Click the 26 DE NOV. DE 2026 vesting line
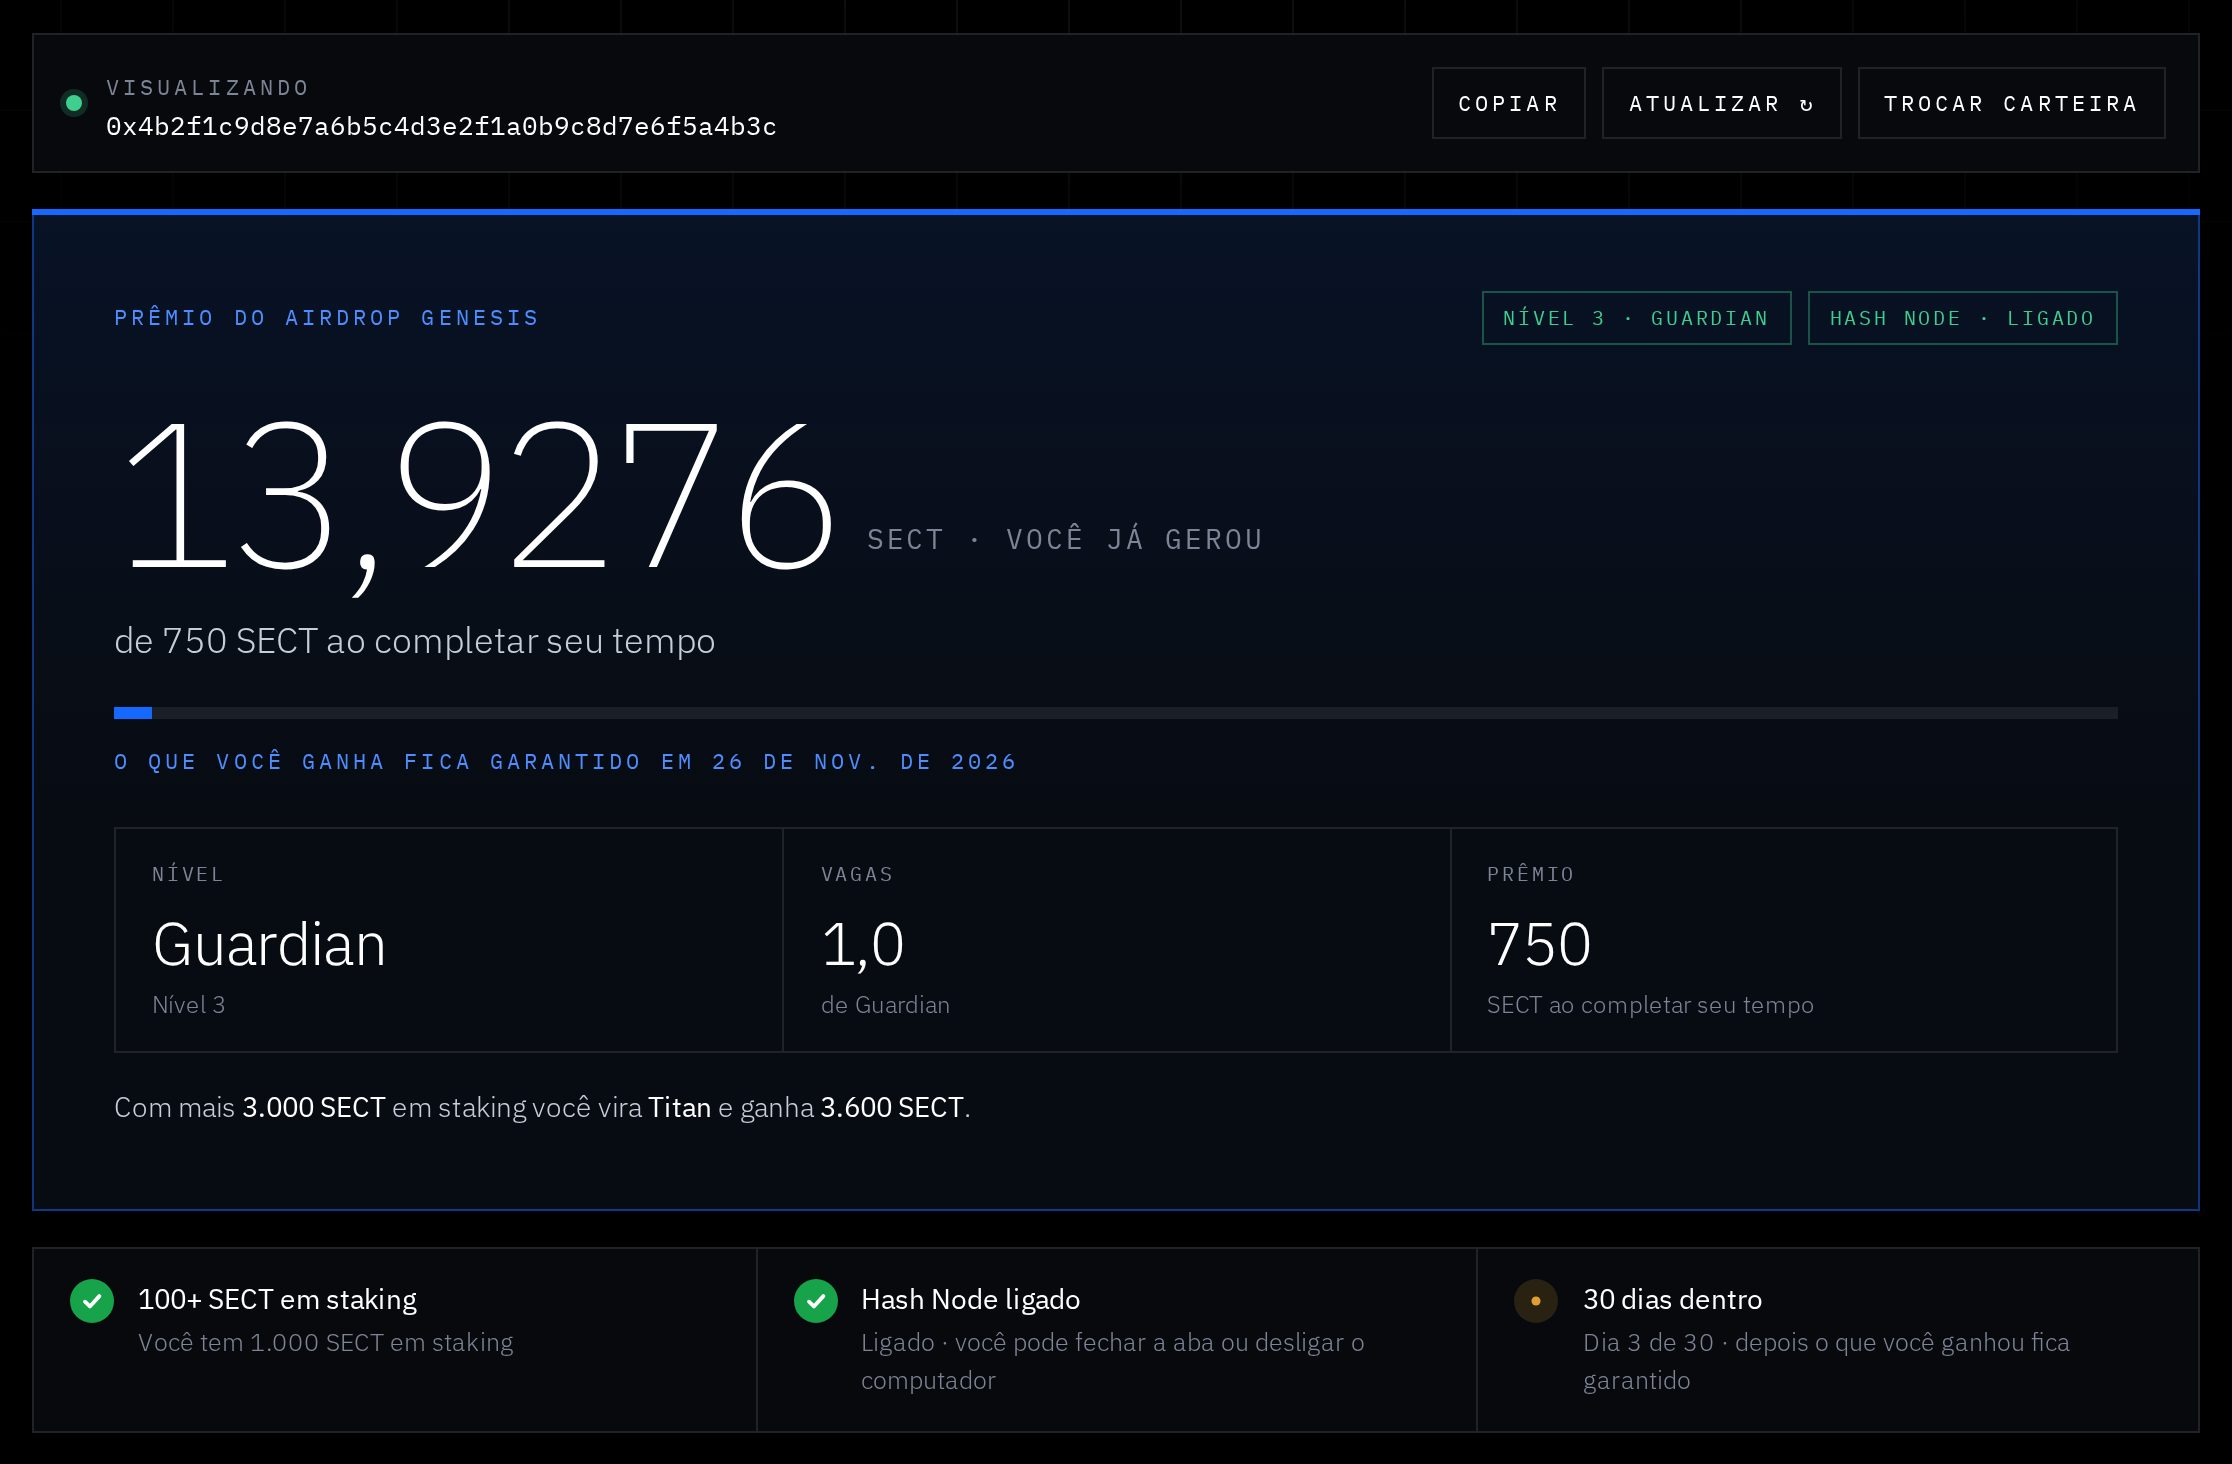This screenshot has height=1464, width=2232. point(565,762)
